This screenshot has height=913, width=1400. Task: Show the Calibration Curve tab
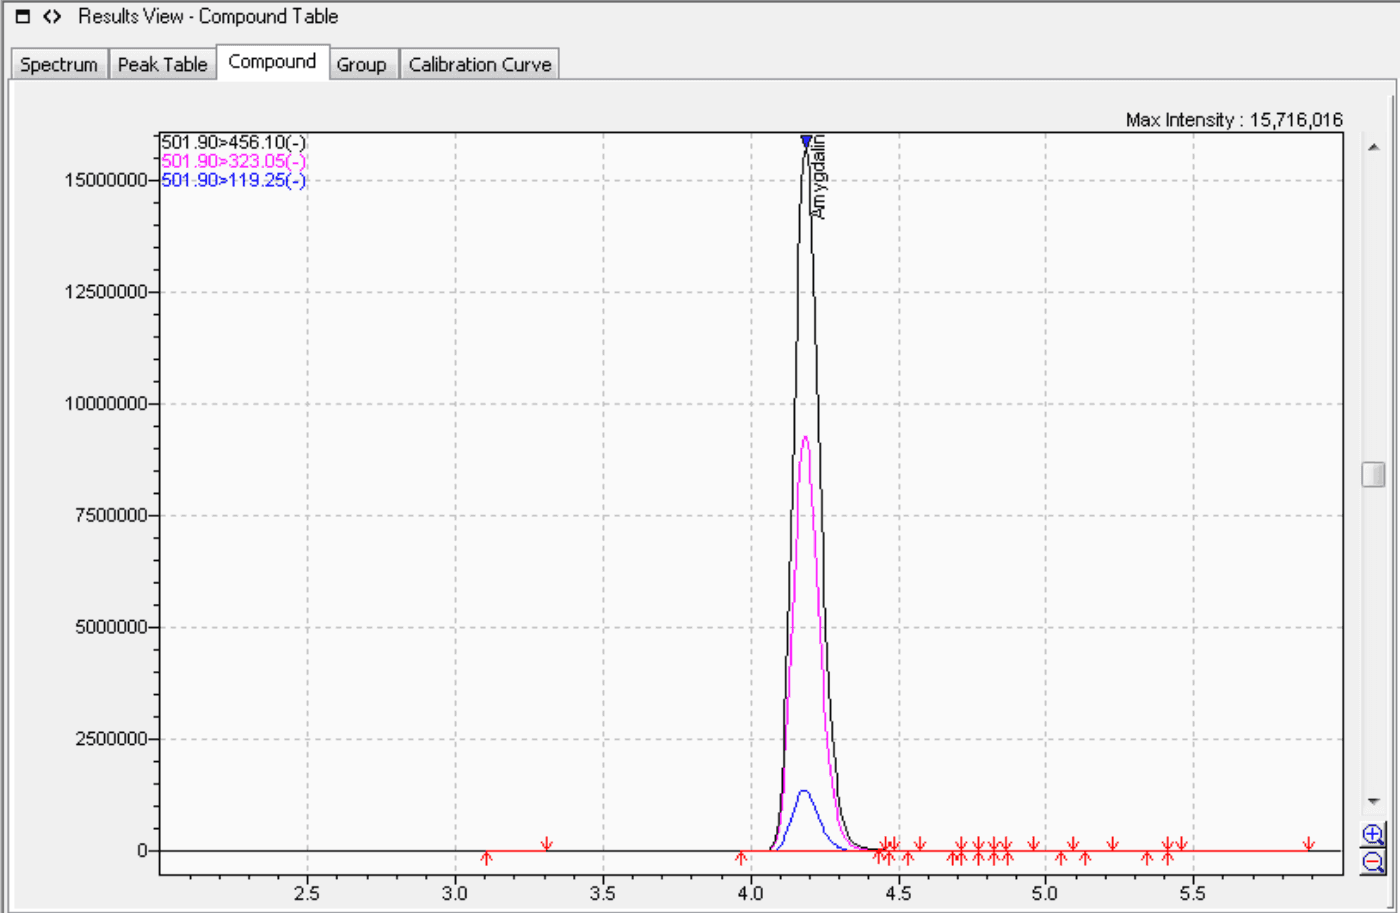pos(480,64)
